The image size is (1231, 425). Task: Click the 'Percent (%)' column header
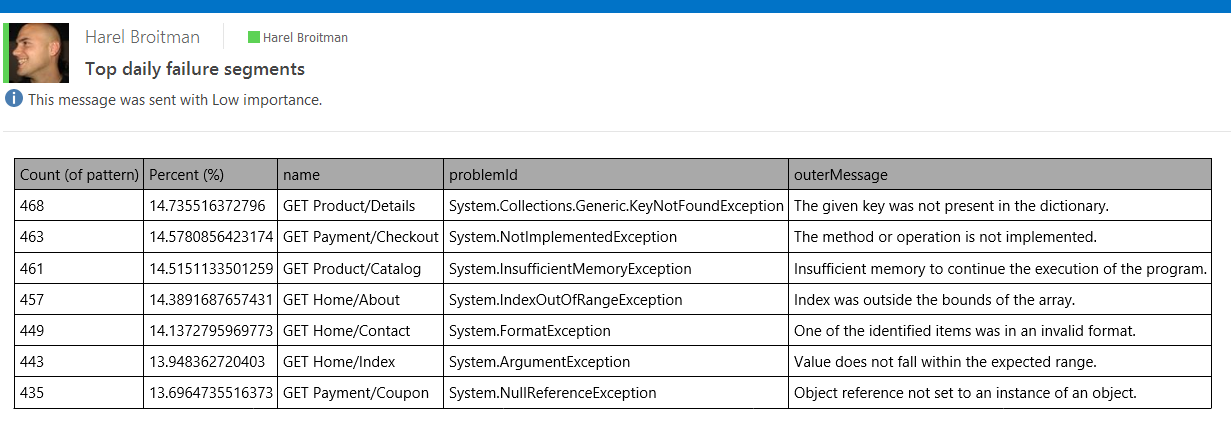(x=187, y=175)
